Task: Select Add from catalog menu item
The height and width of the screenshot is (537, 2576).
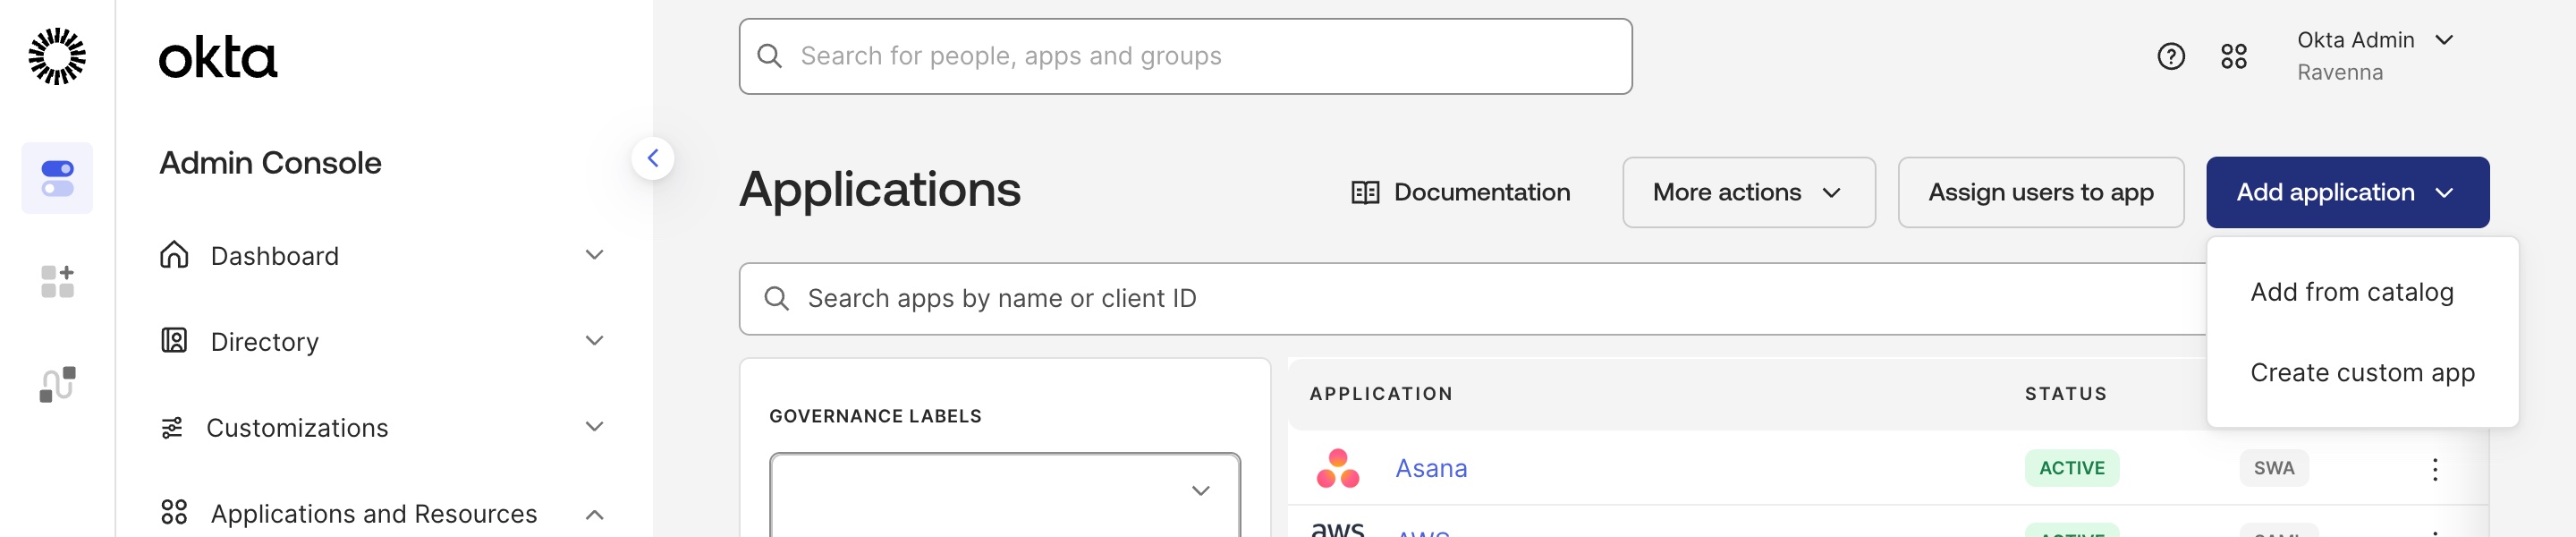Action: coord(2352,292)
